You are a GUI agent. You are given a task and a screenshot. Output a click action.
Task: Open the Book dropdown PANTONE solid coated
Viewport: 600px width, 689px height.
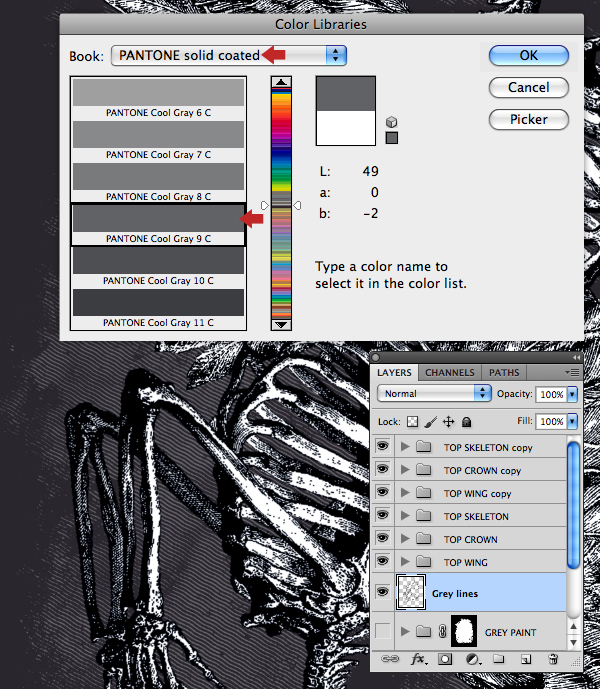click(229, 55)
